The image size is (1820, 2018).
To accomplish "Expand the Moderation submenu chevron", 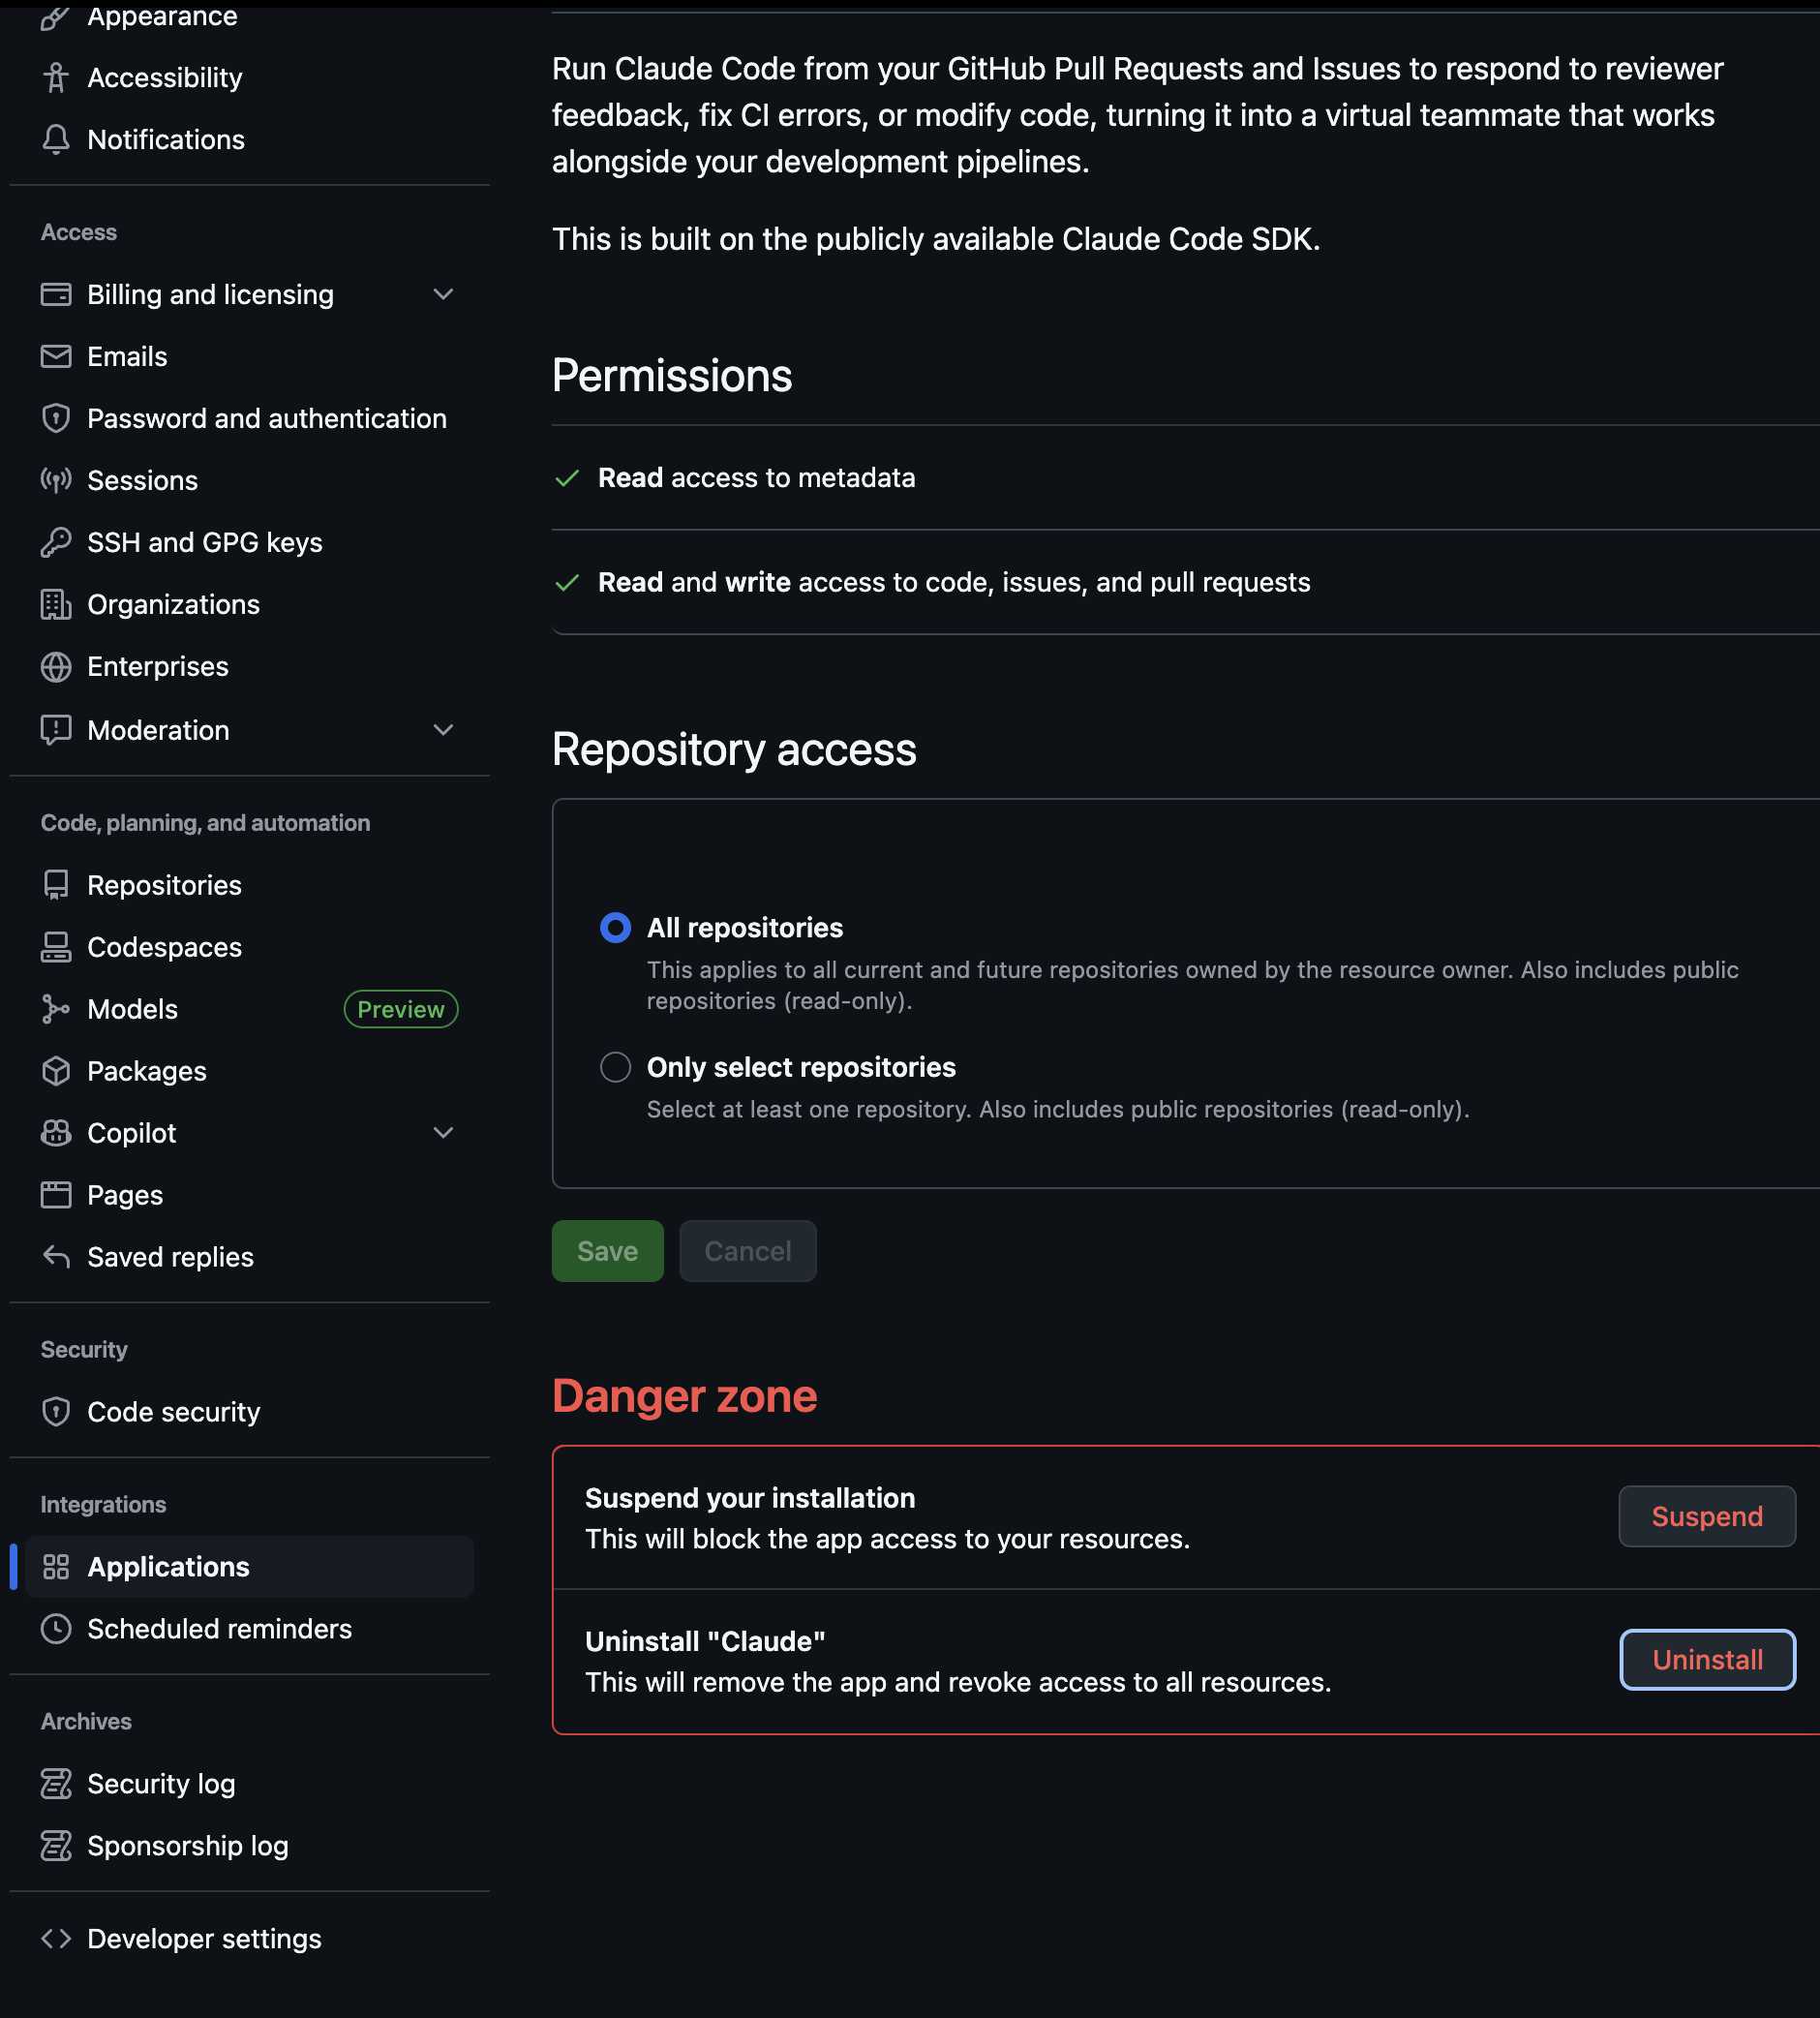I will pyautogui.click(x=443, y=730).
